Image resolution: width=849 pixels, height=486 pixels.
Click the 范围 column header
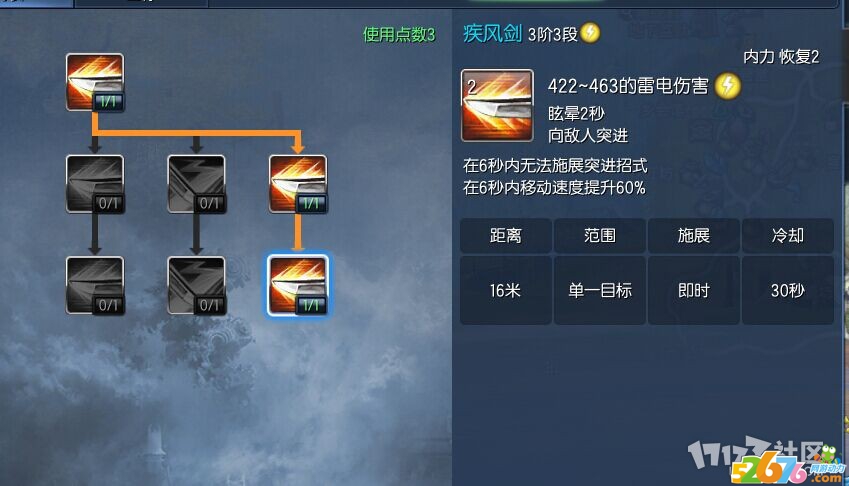pyautogui.click(x=600, y=235)
